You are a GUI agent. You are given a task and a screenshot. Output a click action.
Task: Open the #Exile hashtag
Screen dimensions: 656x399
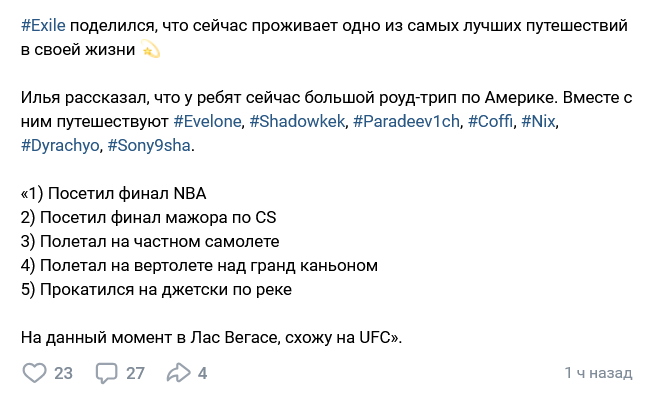click(44, 26)
